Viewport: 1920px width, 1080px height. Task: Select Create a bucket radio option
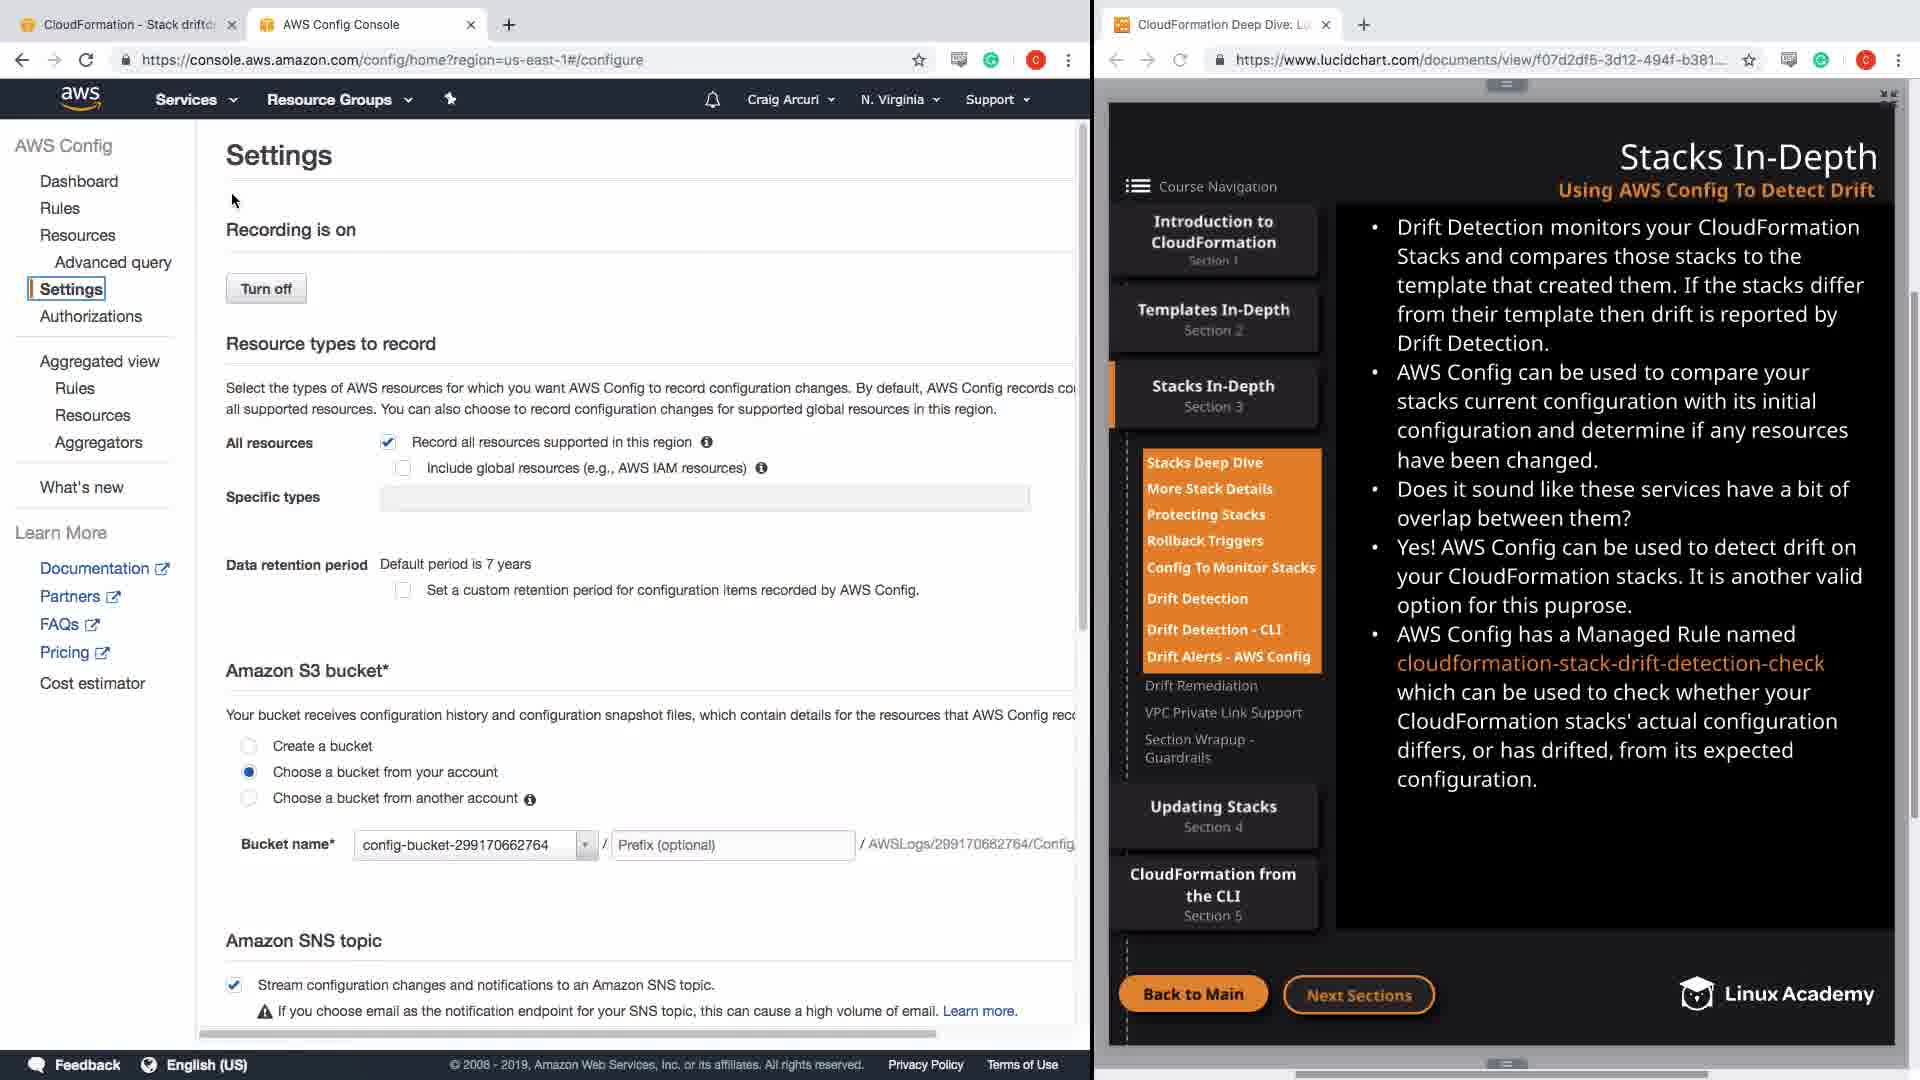pos(249,746)
